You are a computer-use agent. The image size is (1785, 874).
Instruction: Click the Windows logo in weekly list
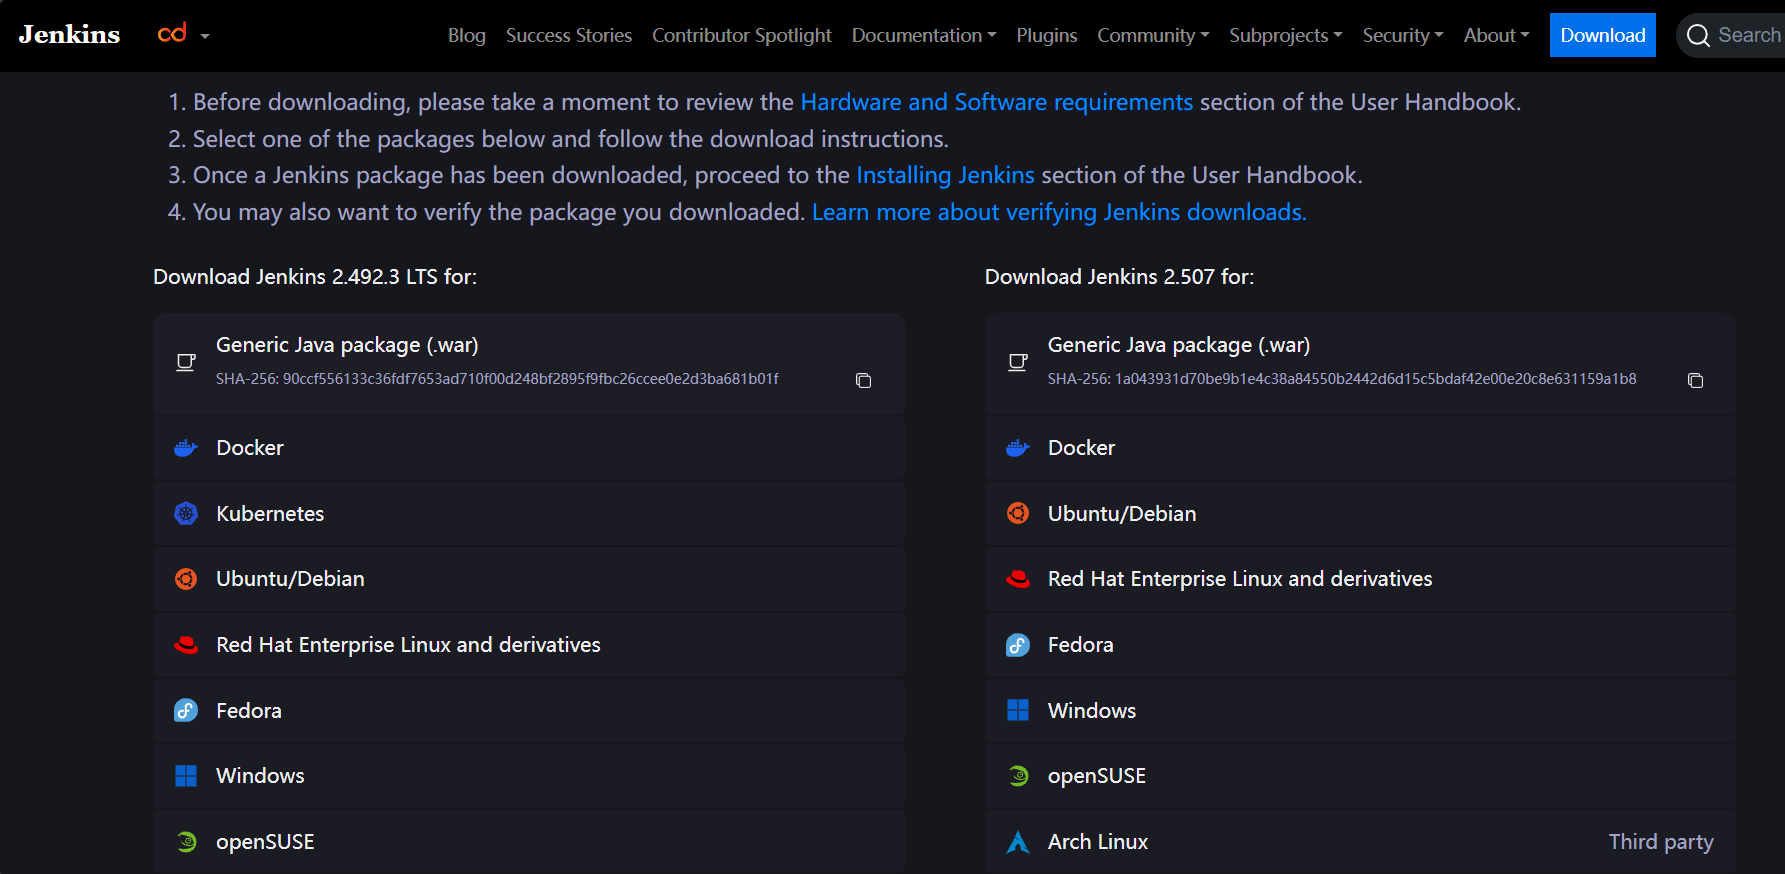1018,711
